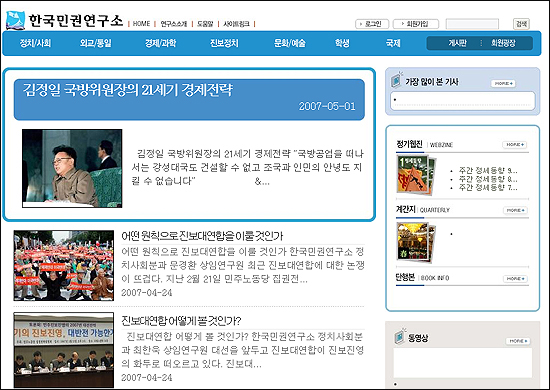Open the webzine magazine cover icon
Viewport: 550px width, 390px height.
(x=416, y=175)
